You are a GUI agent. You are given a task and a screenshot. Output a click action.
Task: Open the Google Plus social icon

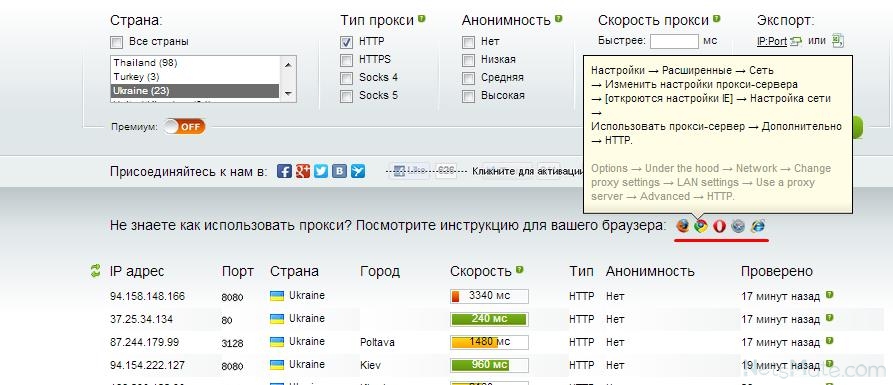pos(302,171)
